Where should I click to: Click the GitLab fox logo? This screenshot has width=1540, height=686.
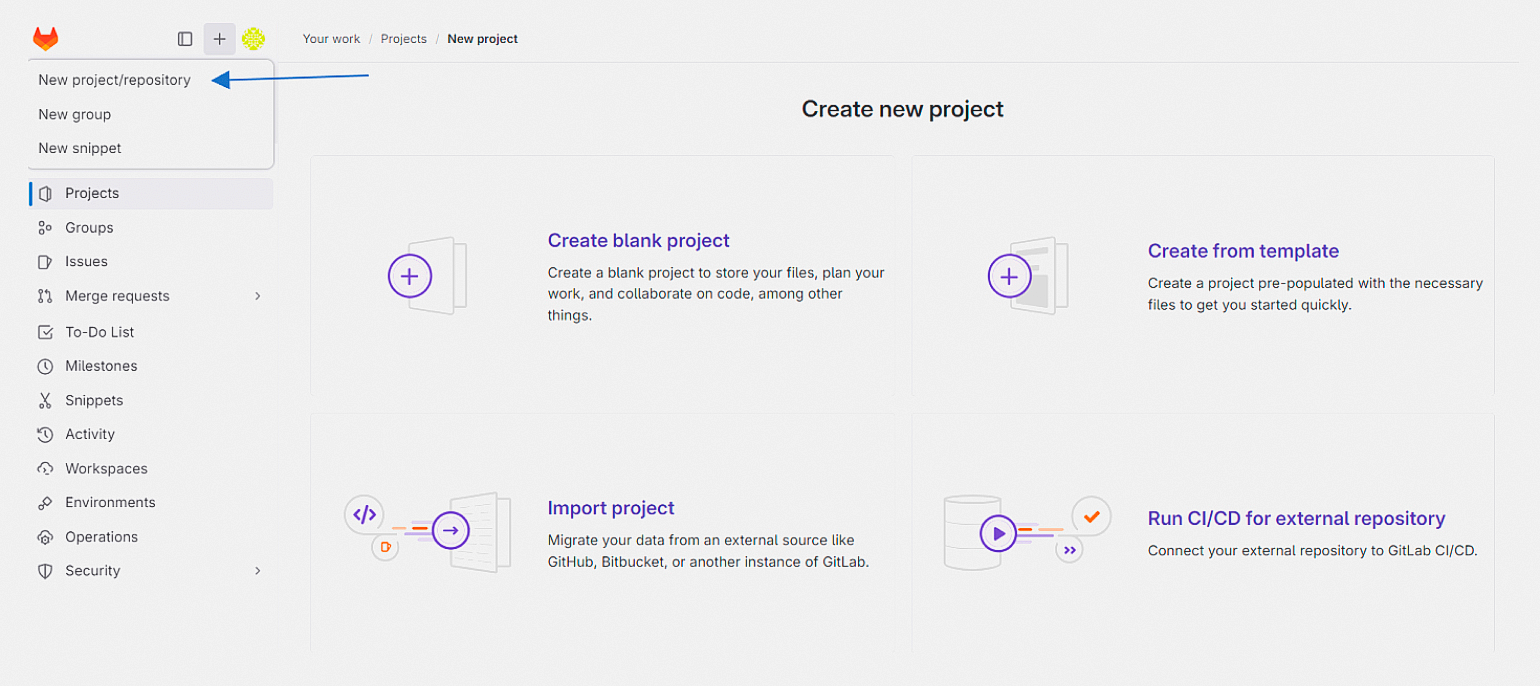(x=45, y=39)
